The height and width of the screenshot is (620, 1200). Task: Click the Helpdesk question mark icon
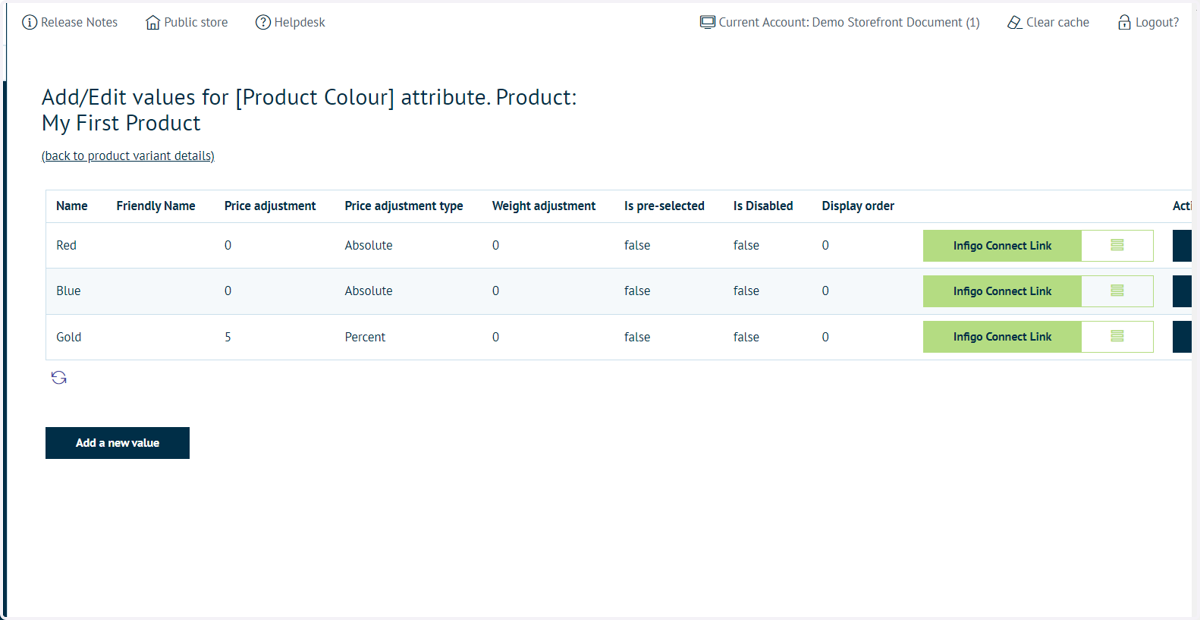[263, 22]
